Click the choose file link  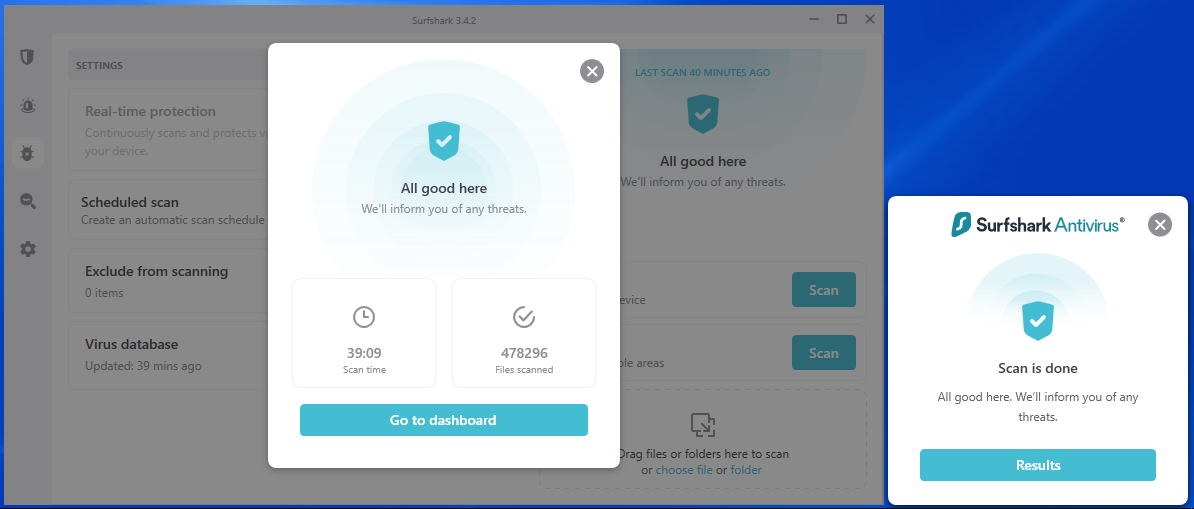click(x=684, y=470)
